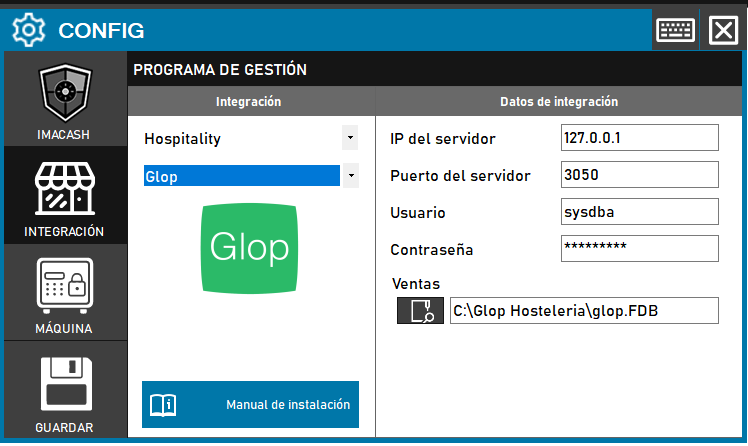This screenshot has height=446, width=748.
Task: Select the highlighted Glop combo box
Action: tap(241, 176)
